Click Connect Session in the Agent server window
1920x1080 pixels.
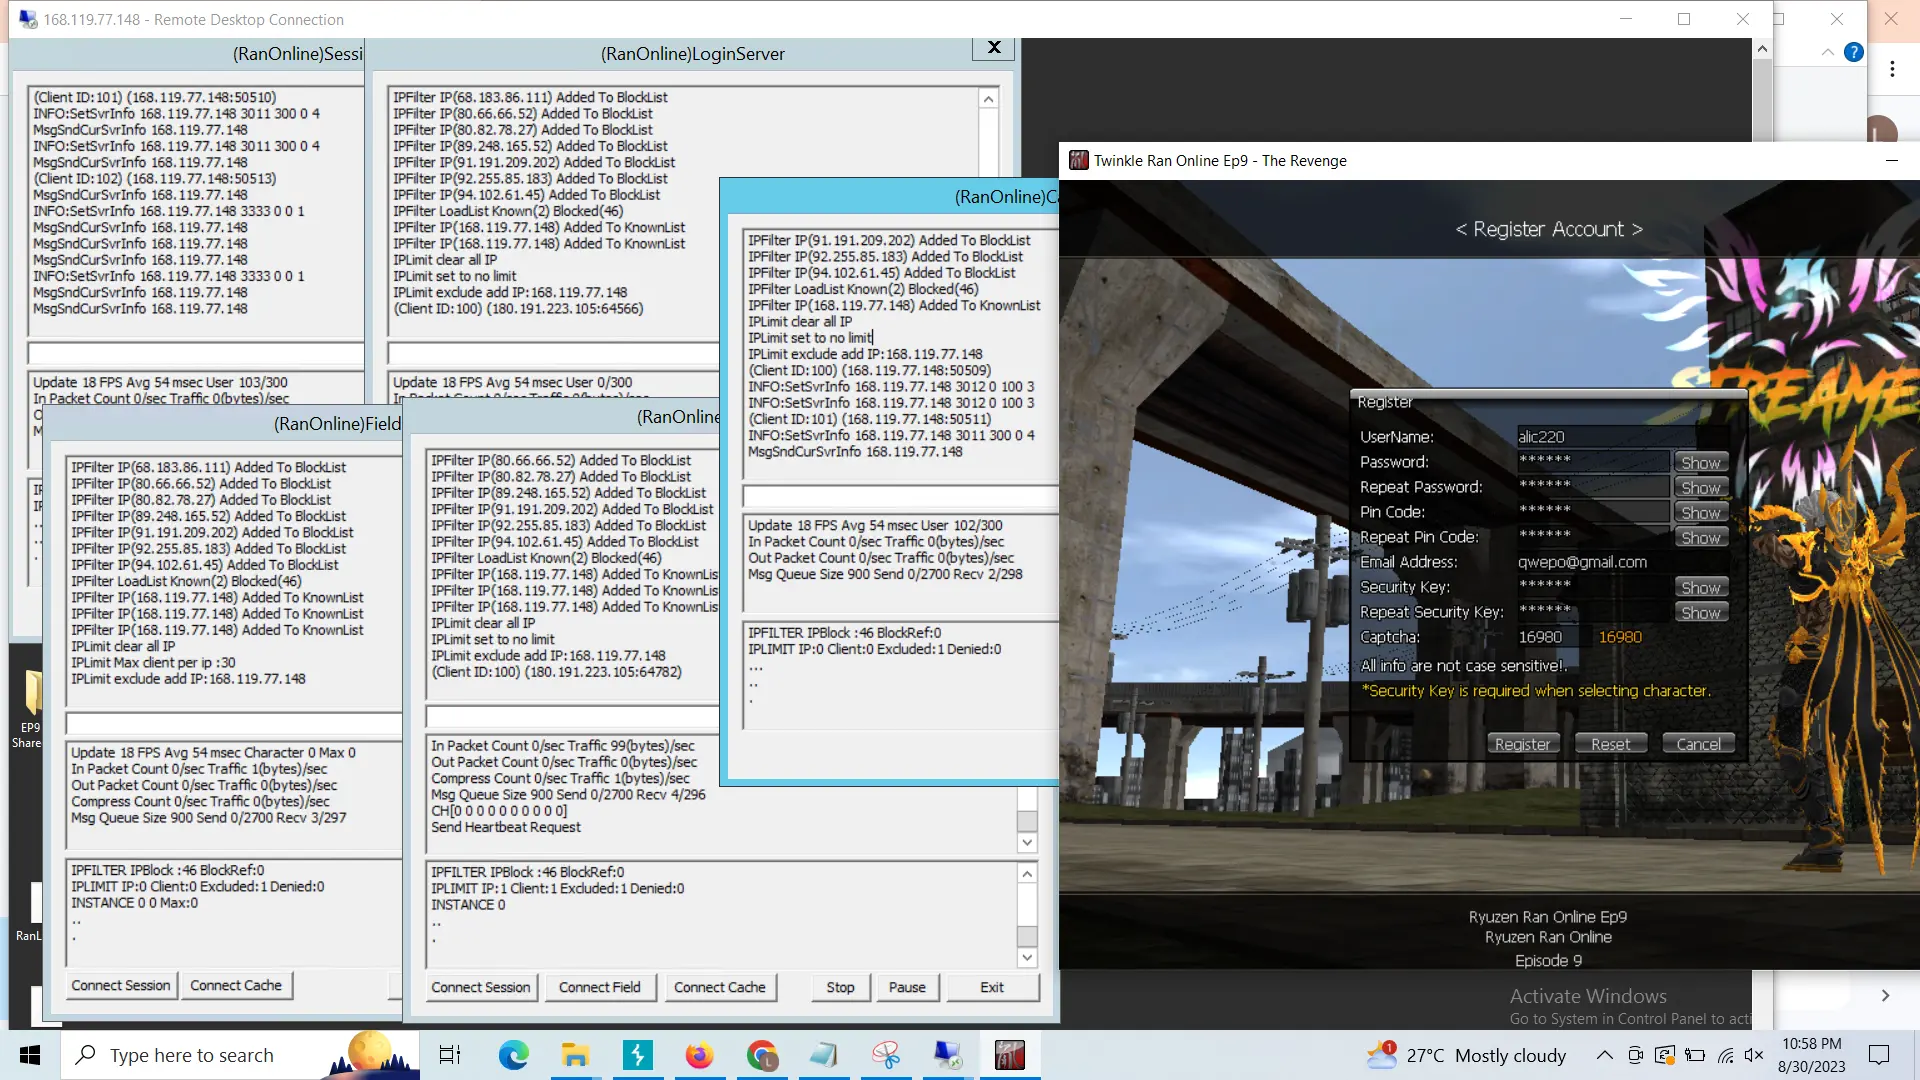[x=481, y=987]
